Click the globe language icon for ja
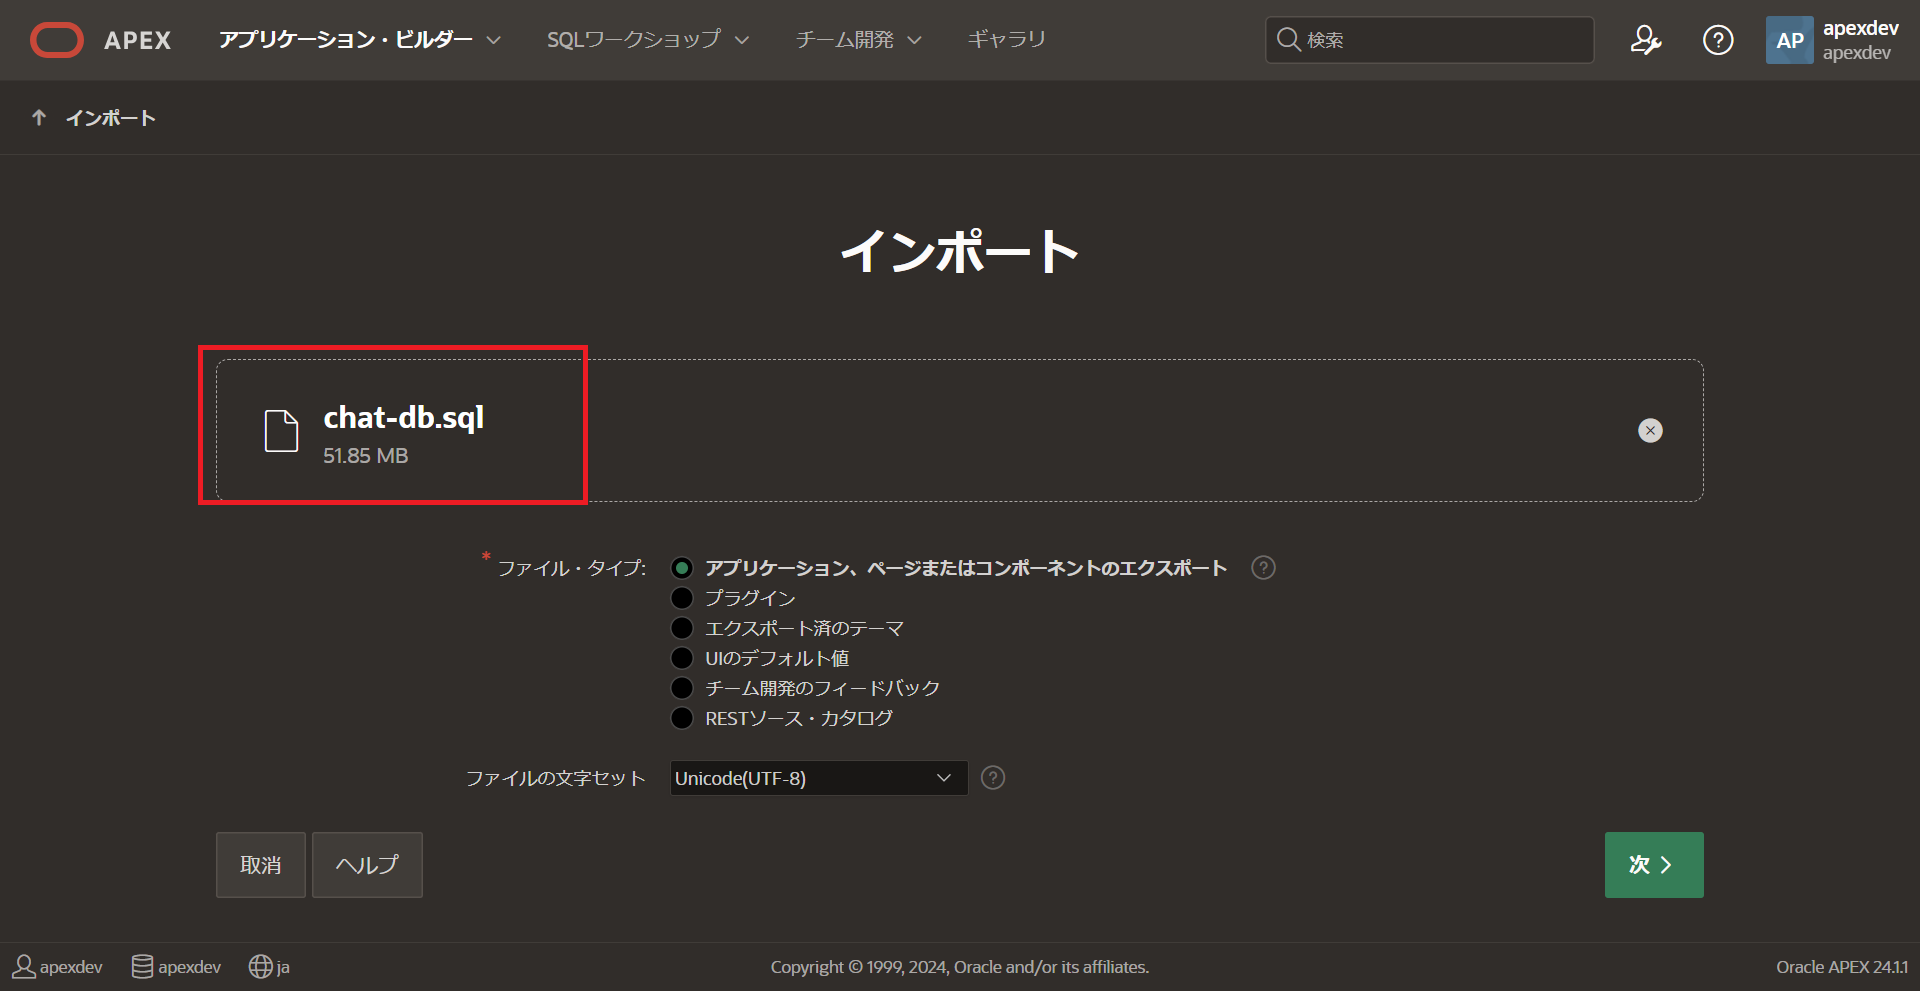 tap(260, 967)
